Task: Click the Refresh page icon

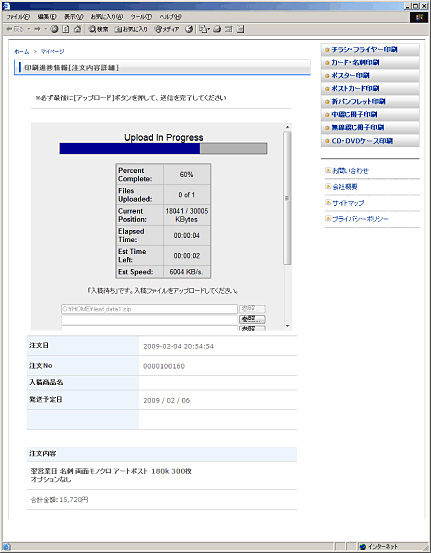Action: click(66, 29)
